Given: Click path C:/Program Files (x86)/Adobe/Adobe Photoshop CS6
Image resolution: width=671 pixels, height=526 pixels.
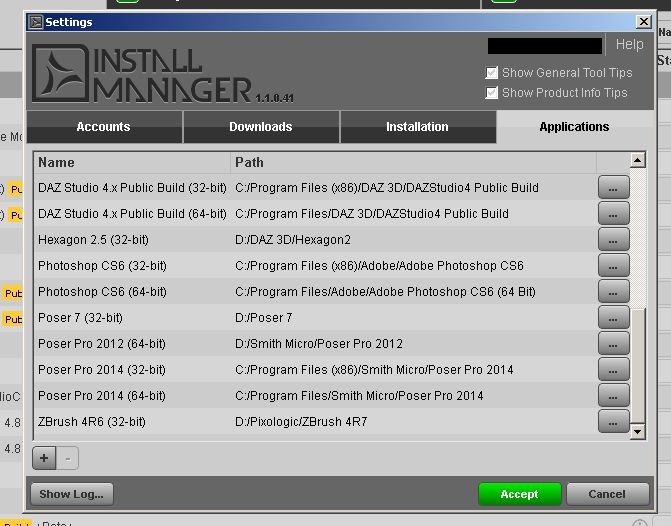Looking at the screenshot, I should click(380, 266).
